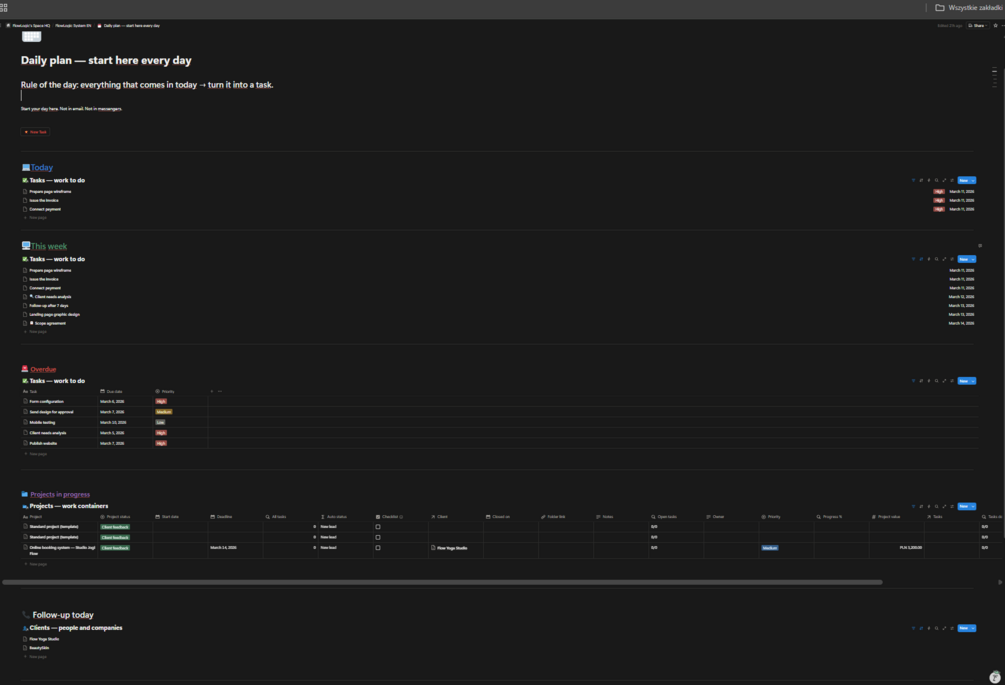Open the help button in the bottom-right corner

point(995,677)
